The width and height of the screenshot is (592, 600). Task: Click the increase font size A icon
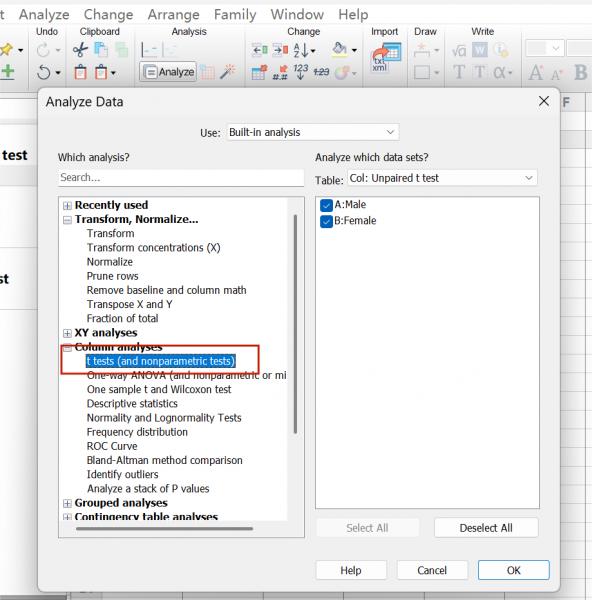point(536,72)
